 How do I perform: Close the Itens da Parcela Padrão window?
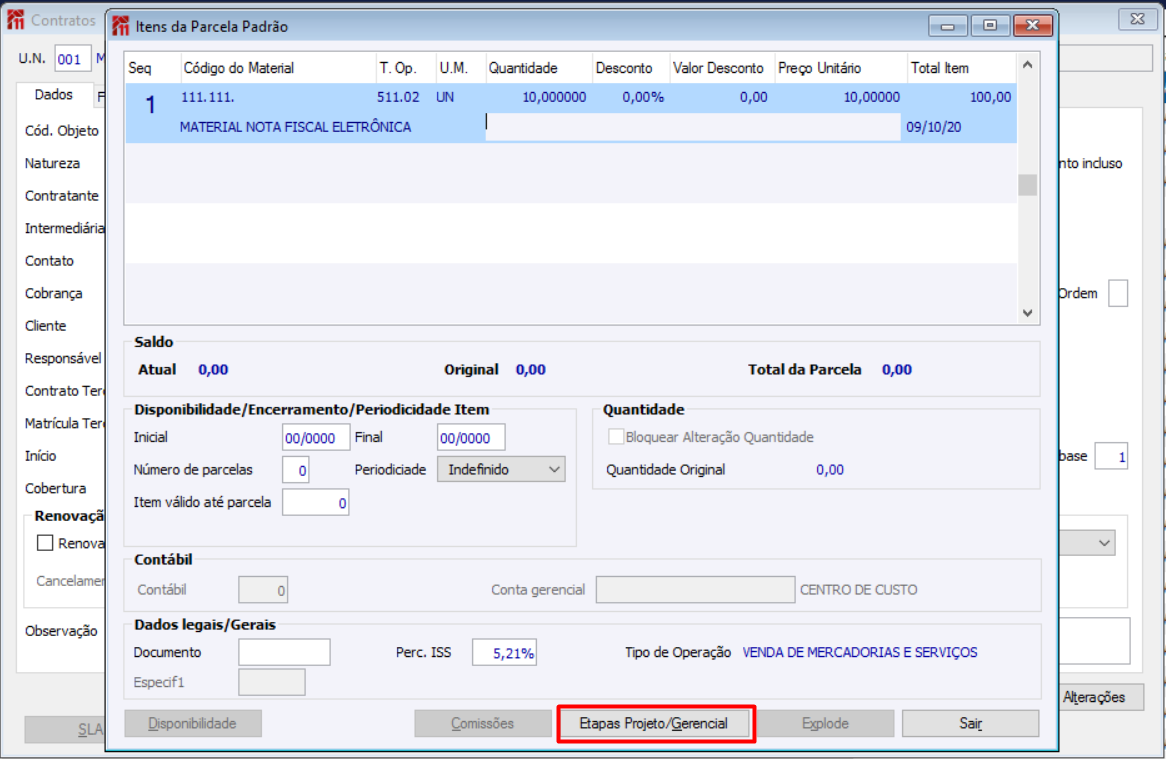[x=1032, y=25]
